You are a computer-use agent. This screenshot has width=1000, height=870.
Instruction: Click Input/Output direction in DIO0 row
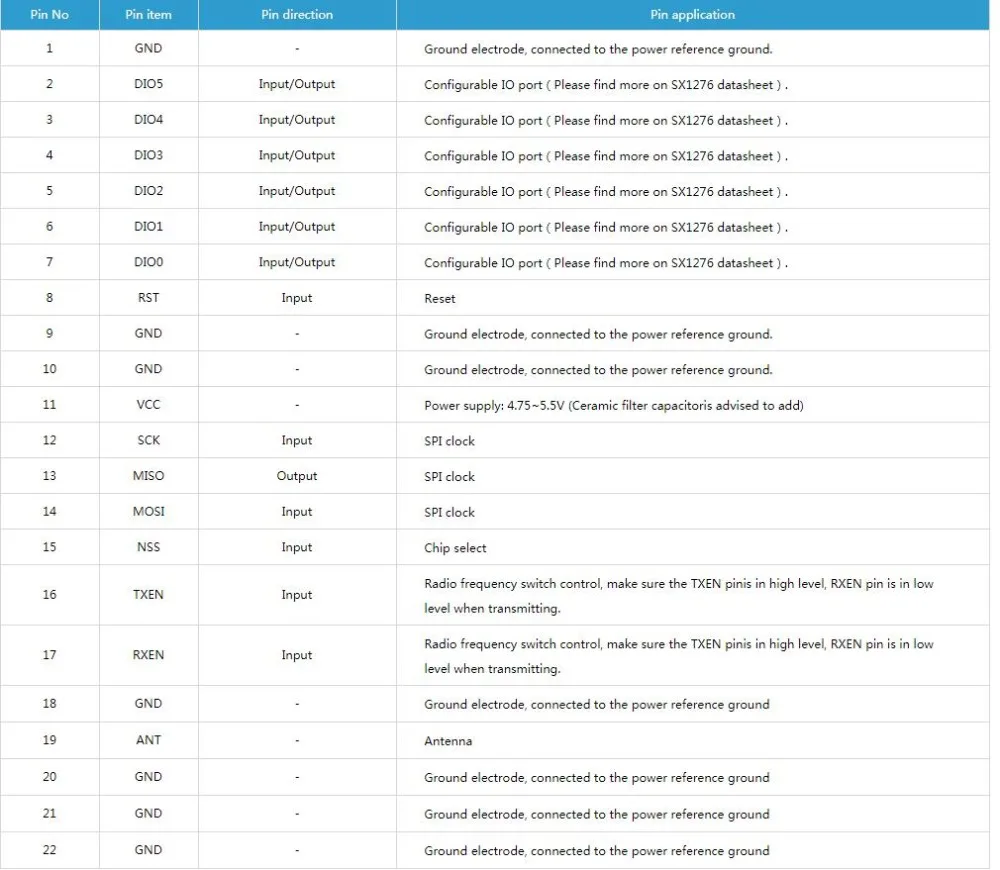[297, 262]
